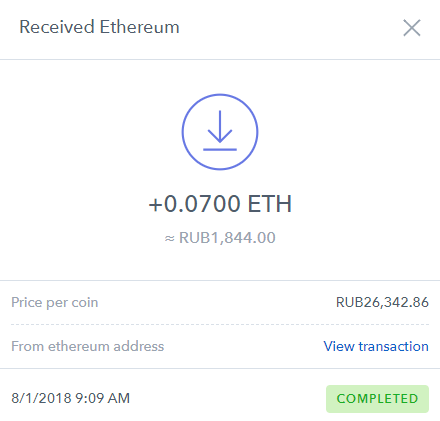Click the circular receive download icon
The height and width of the screenshot is (421, 440).
click(x=220, y=132)
